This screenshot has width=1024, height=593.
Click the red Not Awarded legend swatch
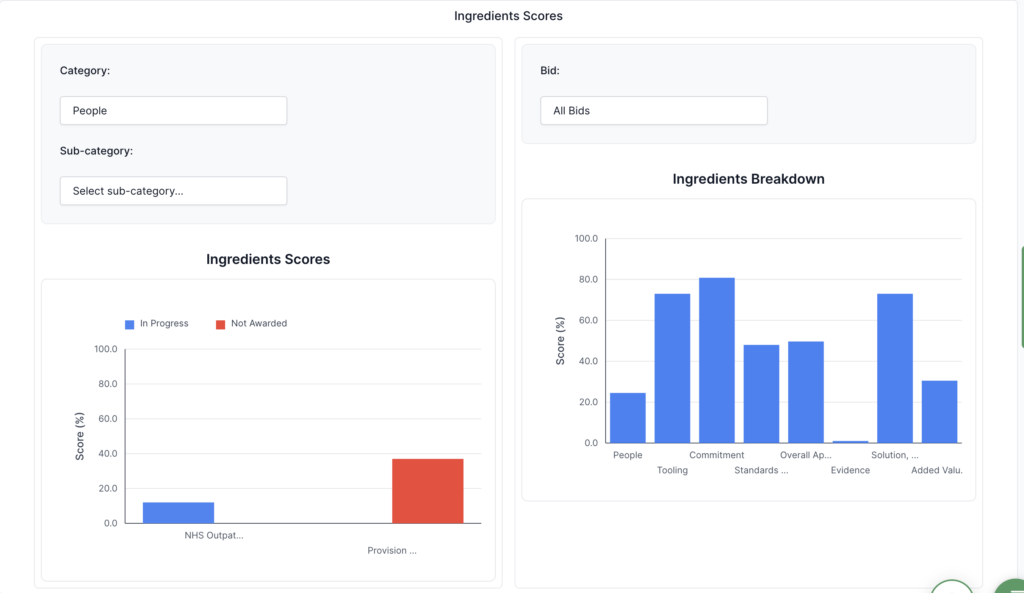(221, 324)
